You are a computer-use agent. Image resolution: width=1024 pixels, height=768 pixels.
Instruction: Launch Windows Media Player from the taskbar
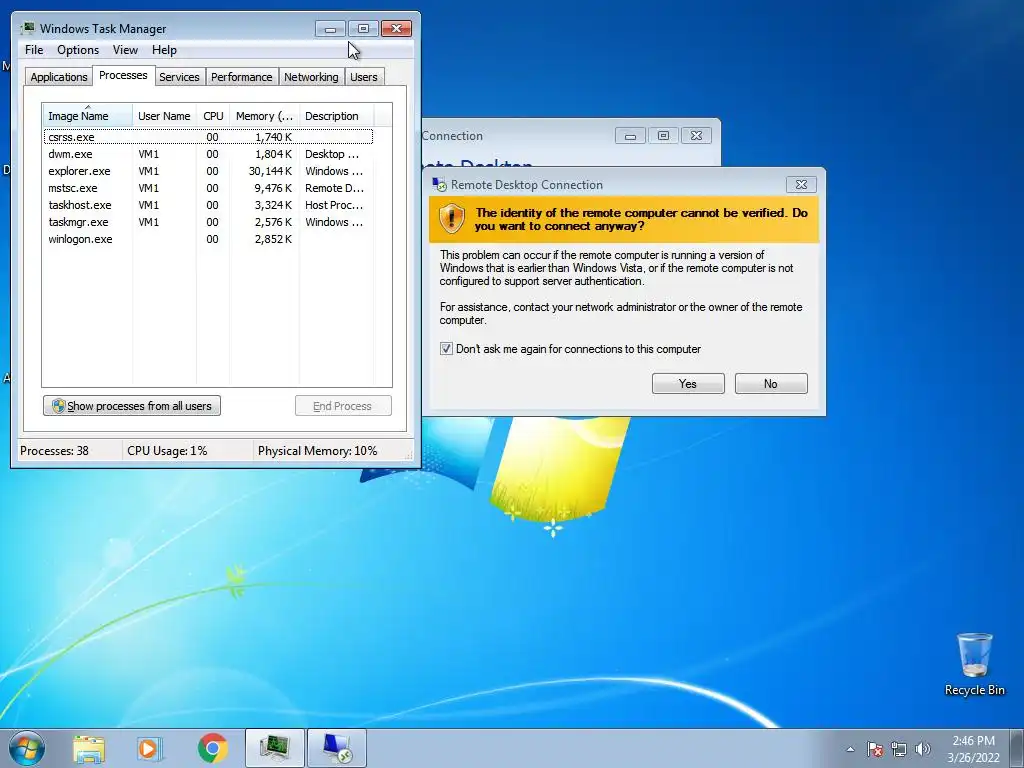tap(150, 748)
